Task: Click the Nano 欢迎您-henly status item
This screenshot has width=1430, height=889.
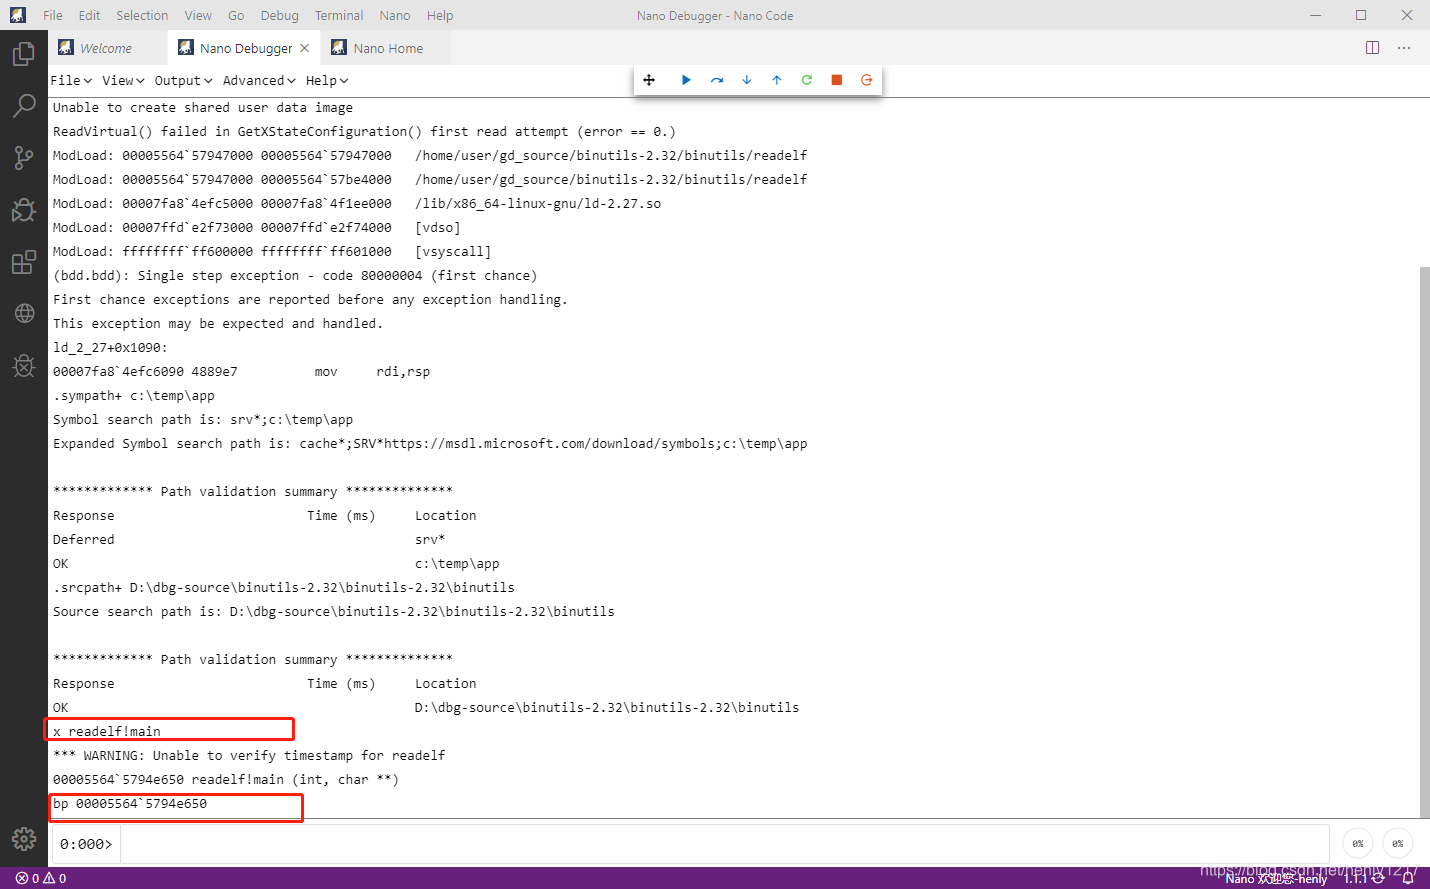Action: tap(1276, 879)
